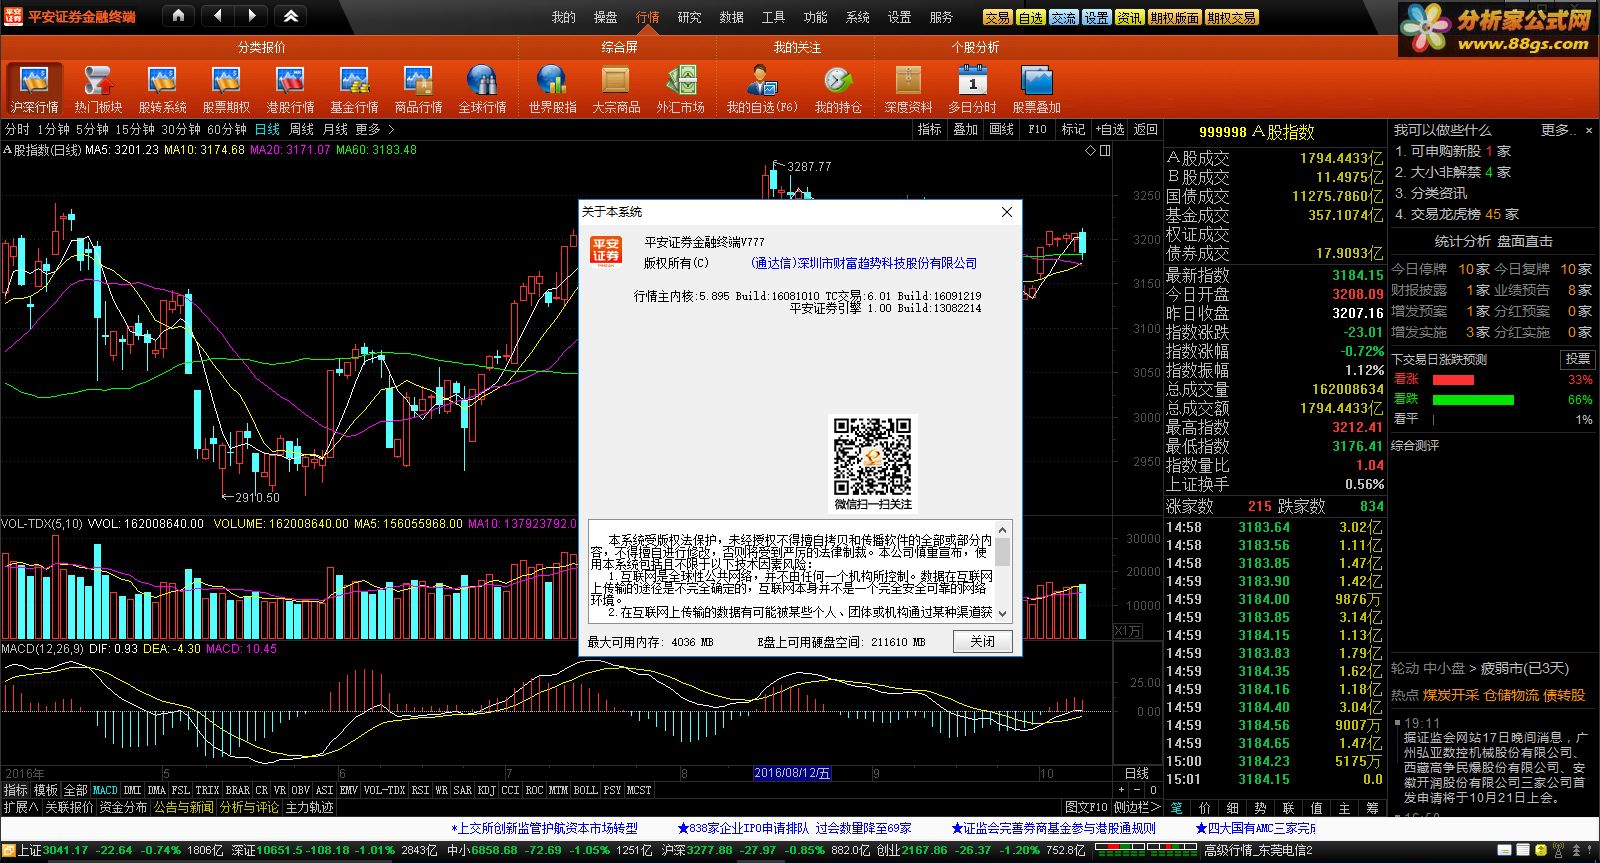This screenshot has height=863, width=1600.
Task: Select the 筹 chip distribution tab
Action: (x=1372, y=807)
